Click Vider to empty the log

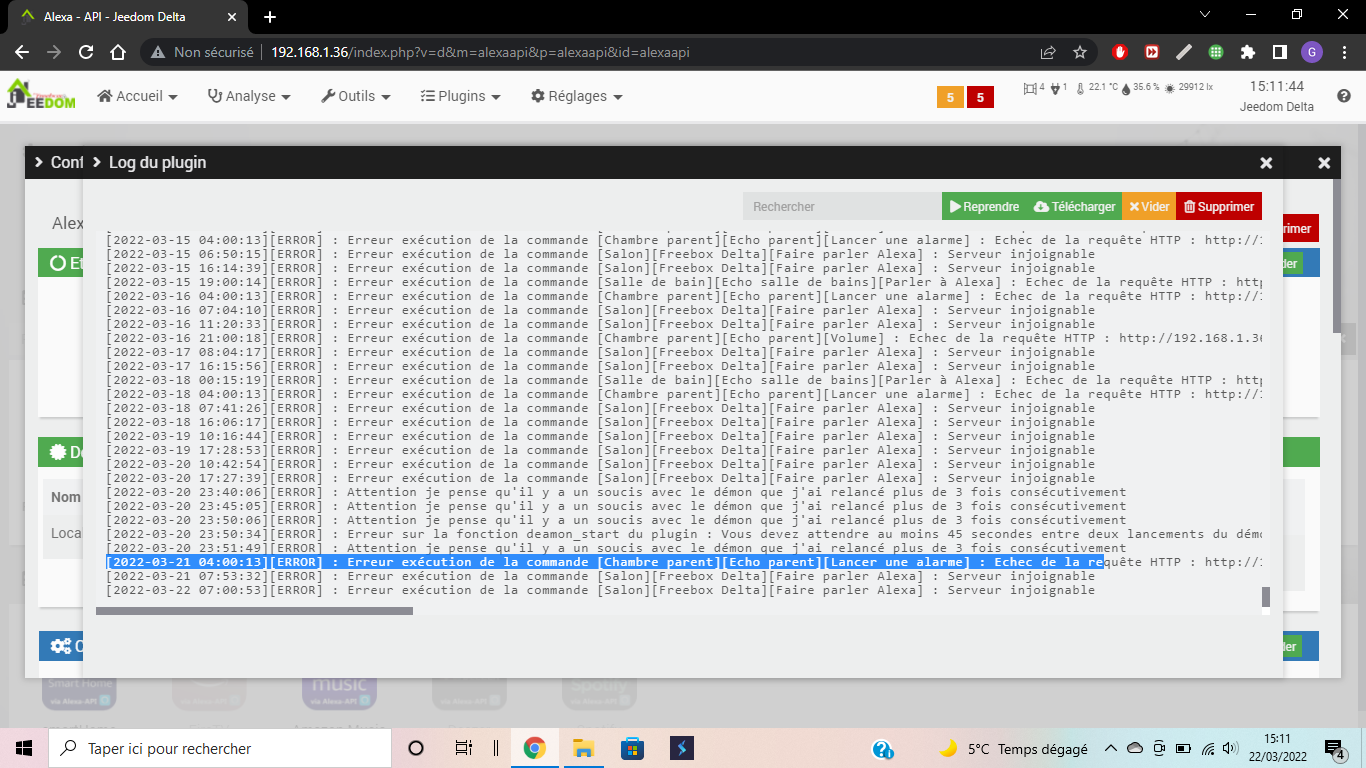point(1149,206)
